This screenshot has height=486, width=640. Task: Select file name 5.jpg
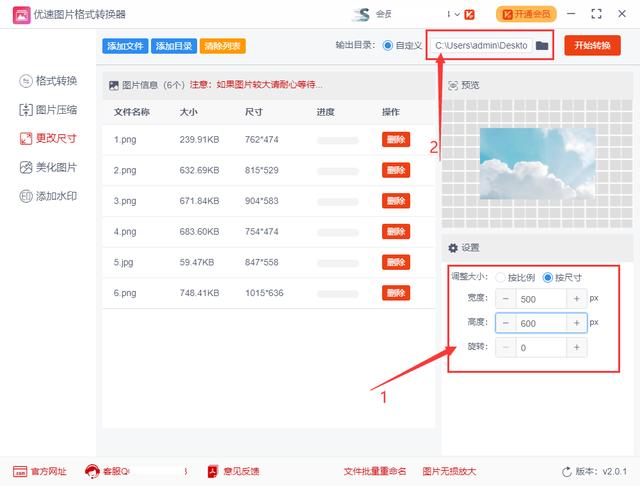tap(123, 262)
